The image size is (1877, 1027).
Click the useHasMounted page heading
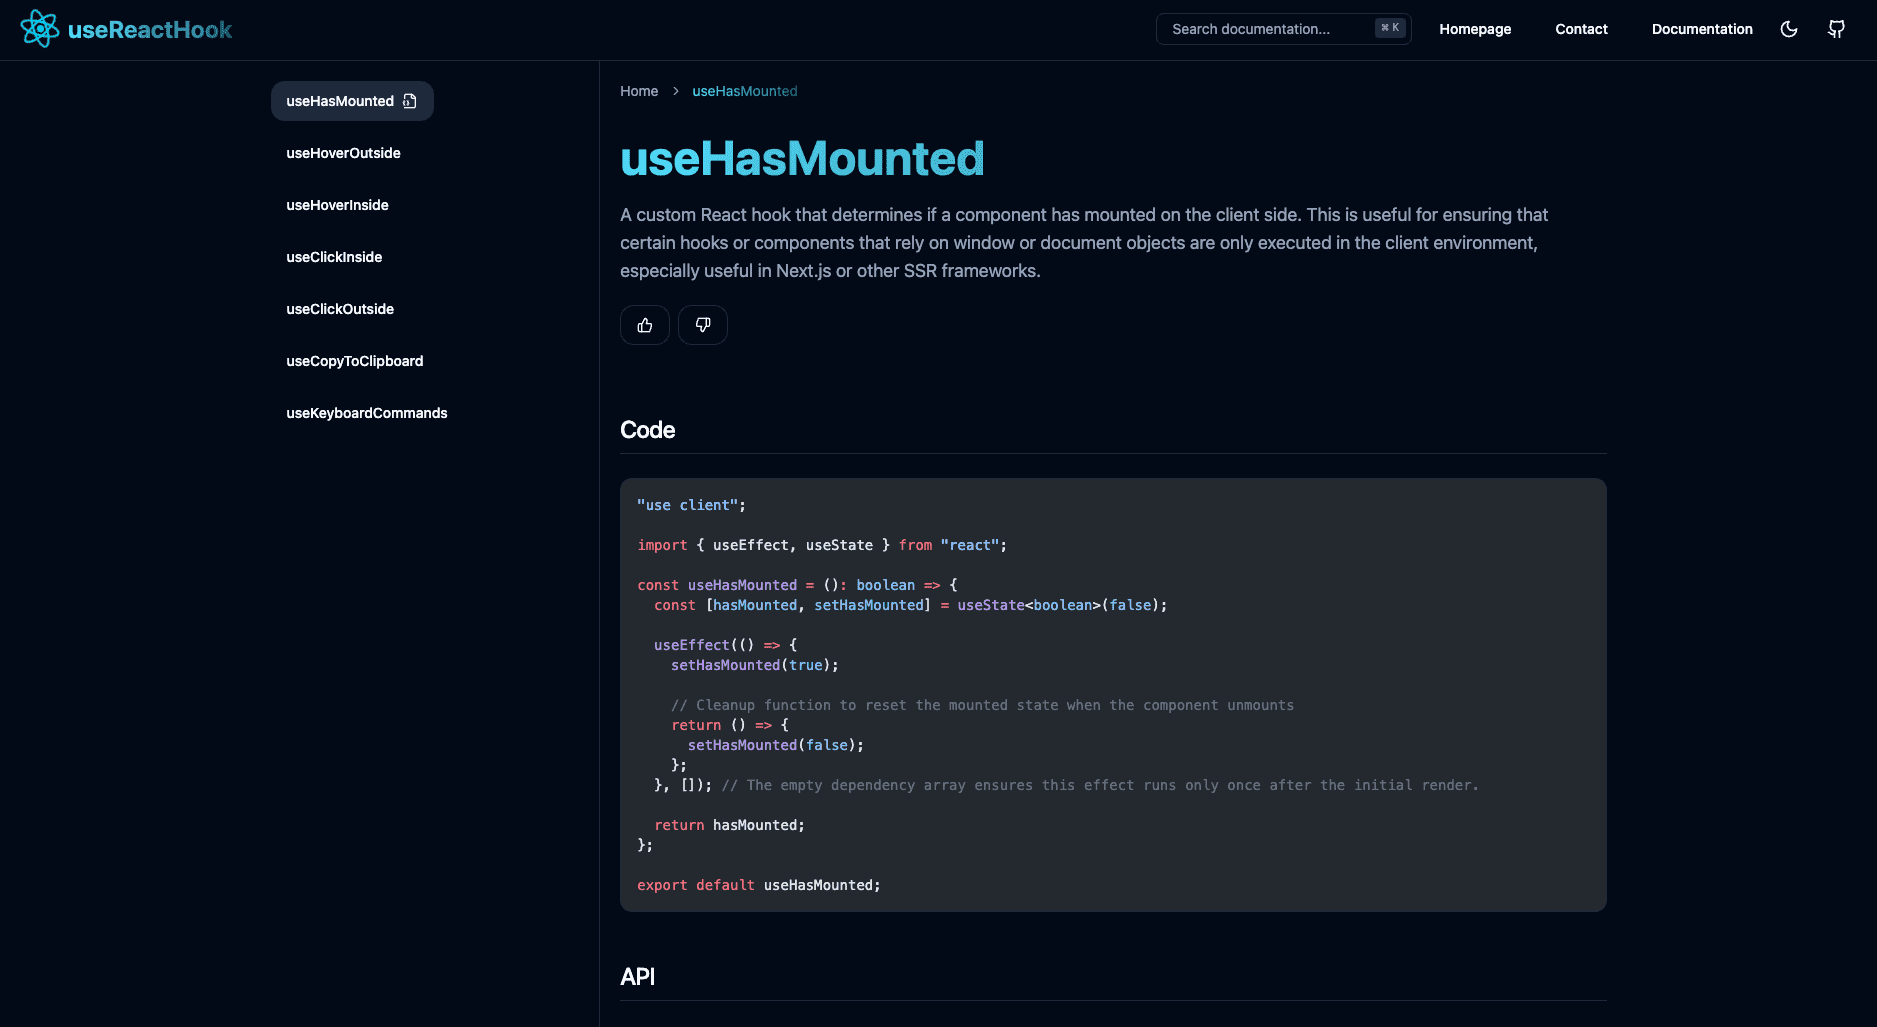802,159
